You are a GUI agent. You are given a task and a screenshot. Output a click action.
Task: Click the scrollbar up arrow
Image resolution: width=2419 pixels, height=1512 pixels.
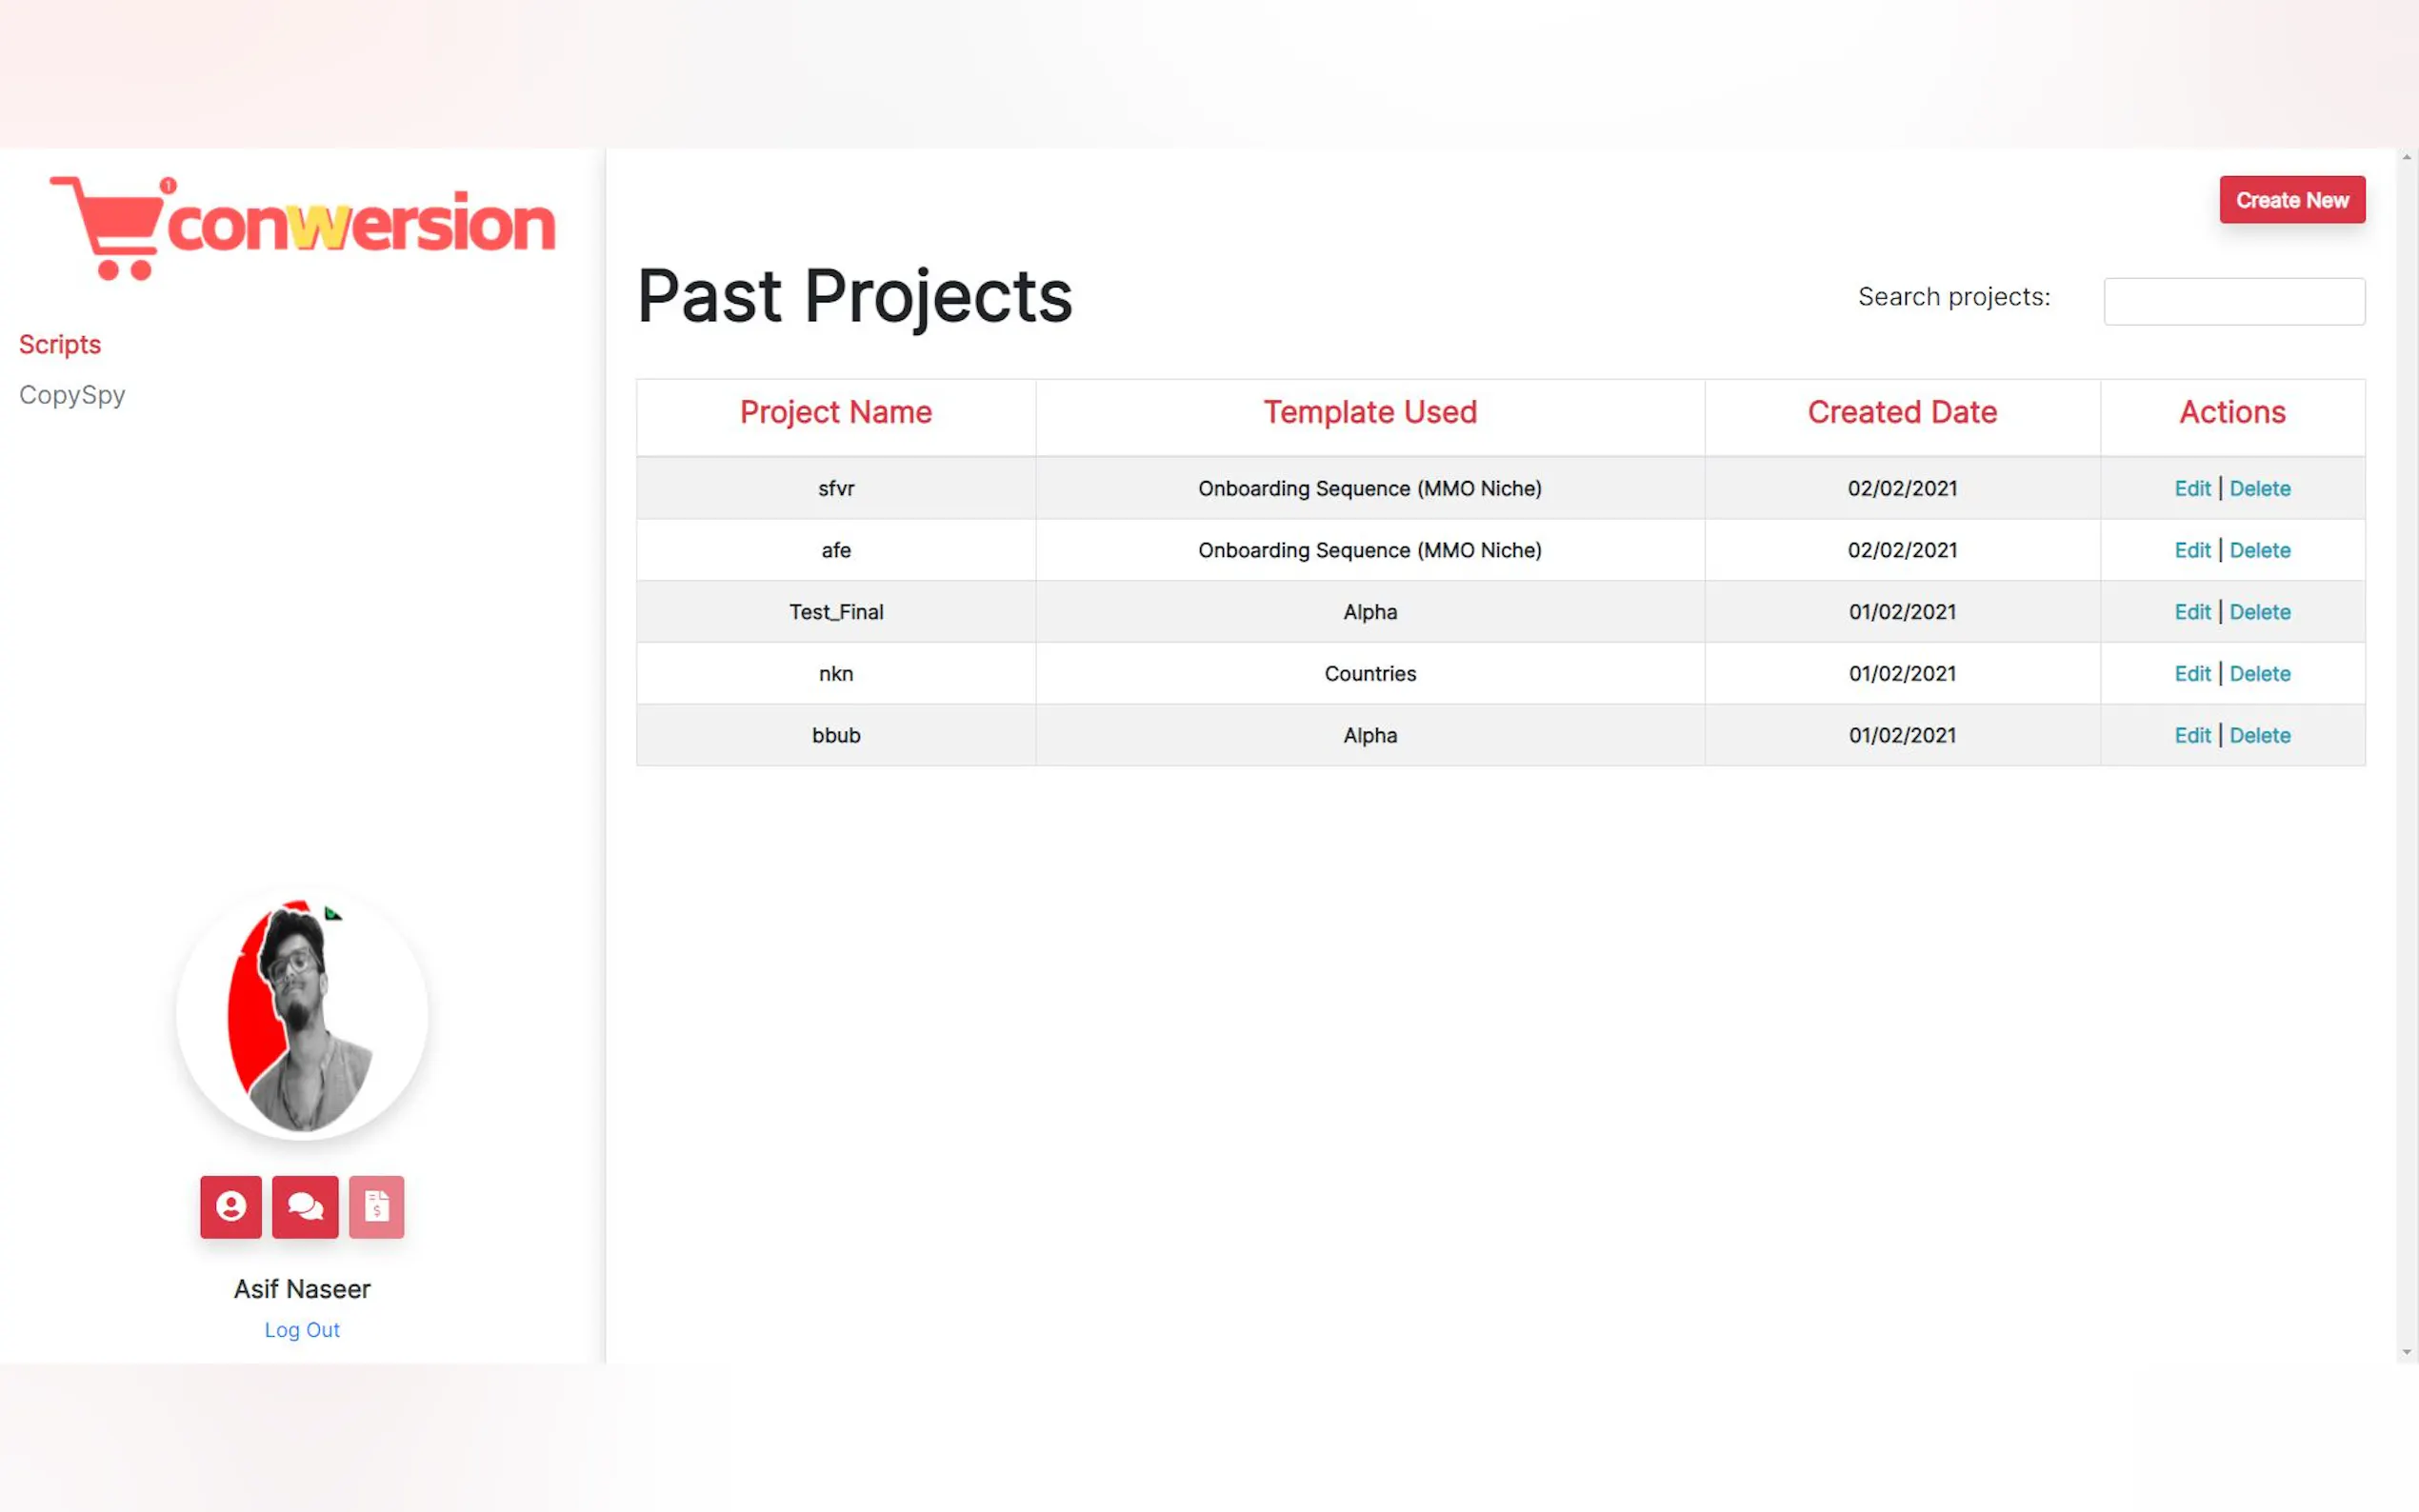tap(2406, 157)
